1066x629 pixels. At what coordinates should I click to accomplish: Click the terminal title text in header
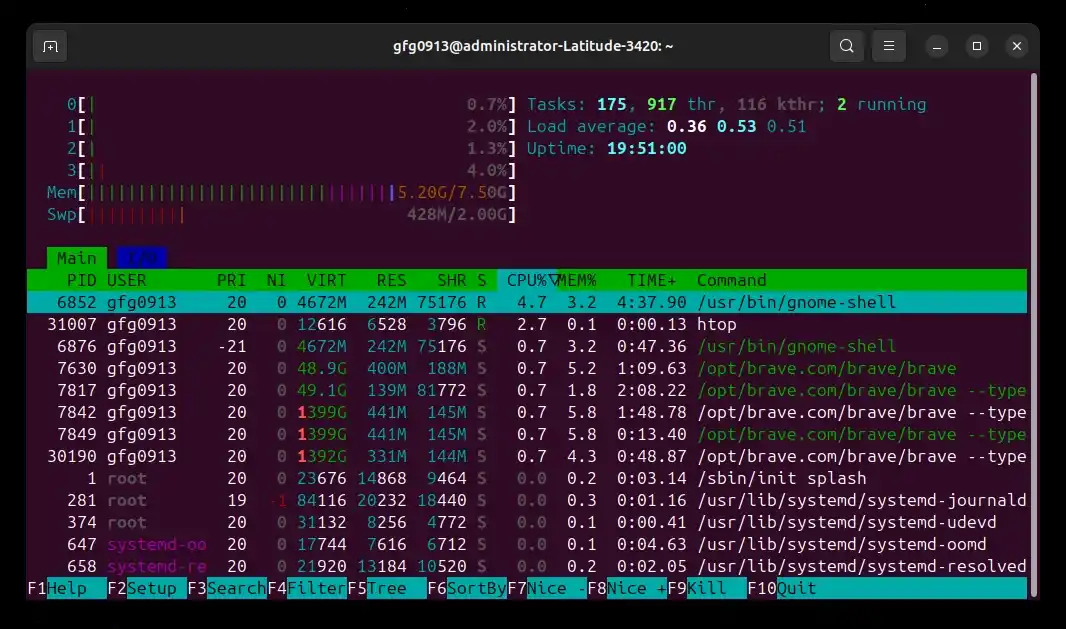tap(533, 46)
